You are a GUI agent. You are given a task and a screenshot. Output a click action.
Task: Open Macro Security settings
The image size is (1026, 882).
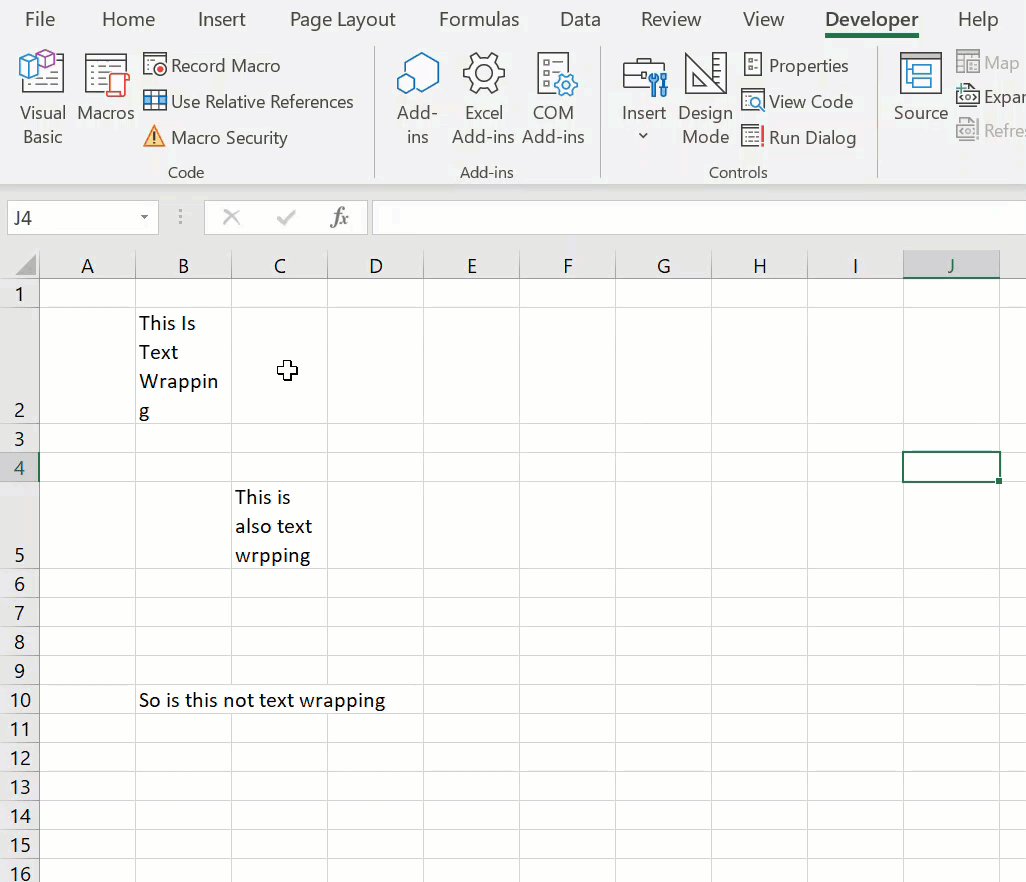click(215, 137)
